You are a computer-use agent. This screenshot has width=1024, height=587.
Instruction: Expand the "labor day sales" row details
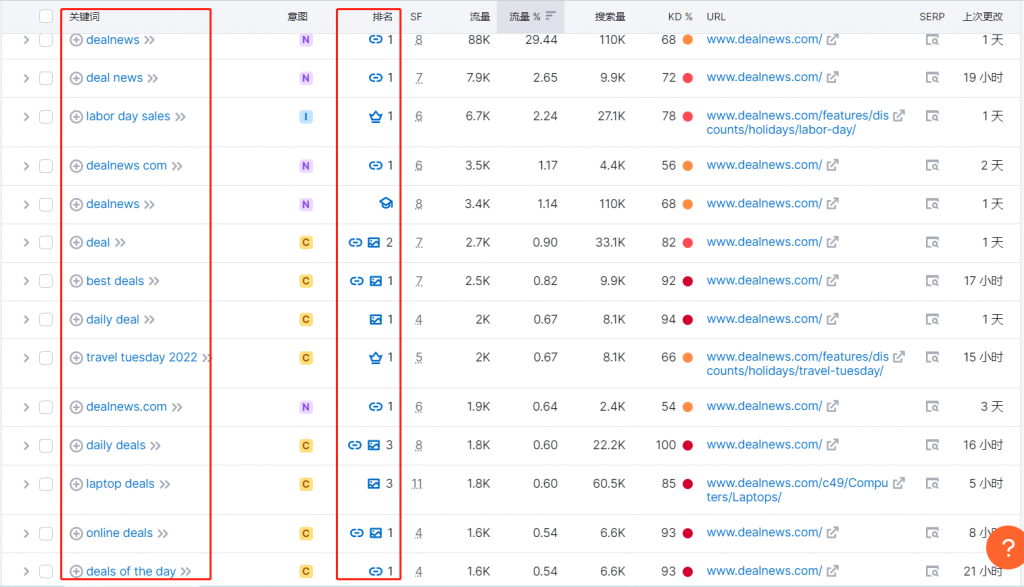pyautogui.click(x=26, y=117)
